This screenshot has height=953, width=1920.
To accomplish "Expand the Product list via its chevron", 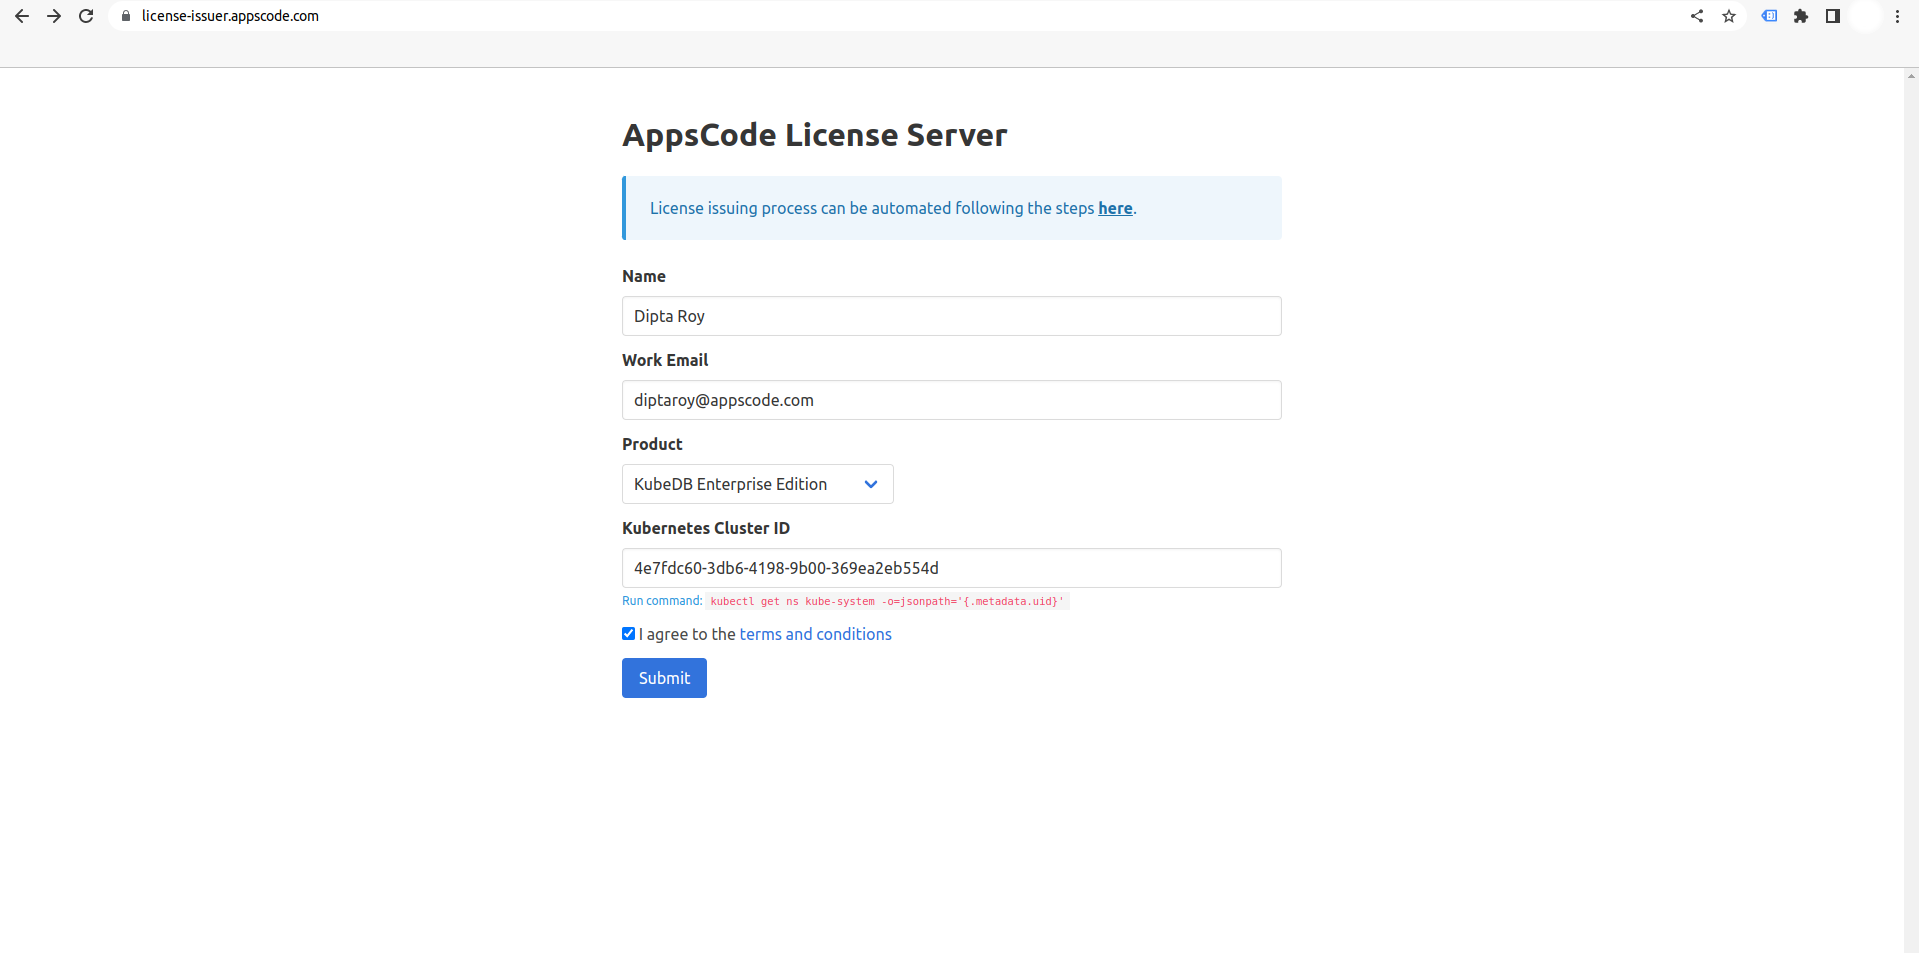I will [870, 484].
